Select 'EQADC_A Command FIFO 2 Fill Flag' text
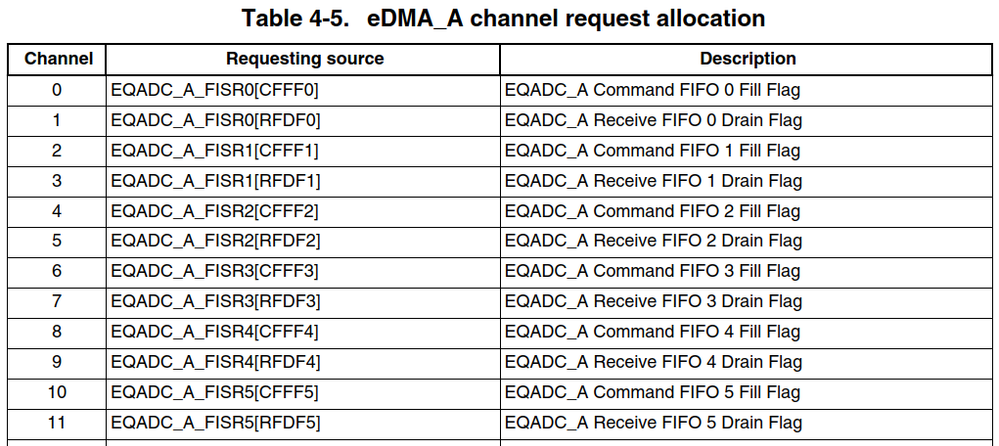This screenshot has height=446, width=999. click(652, 211)
